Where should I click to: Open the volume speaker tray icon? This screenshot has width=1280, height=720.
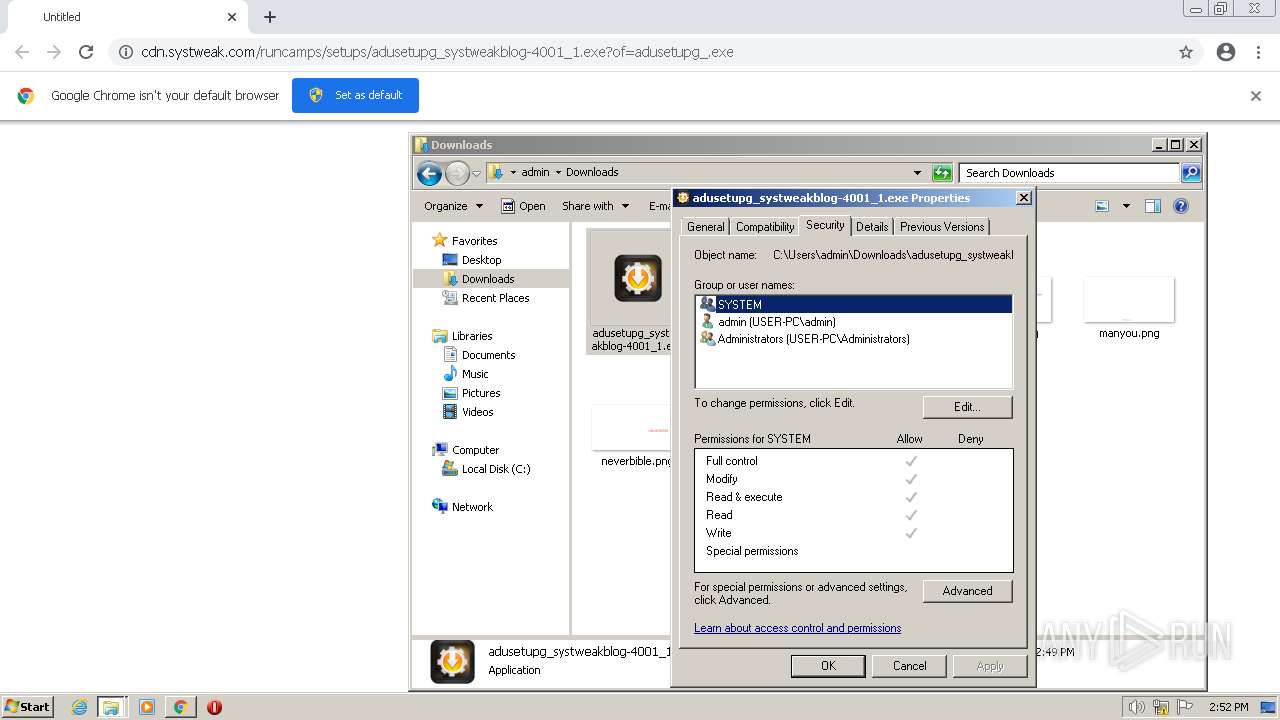tap(1138, 707)
